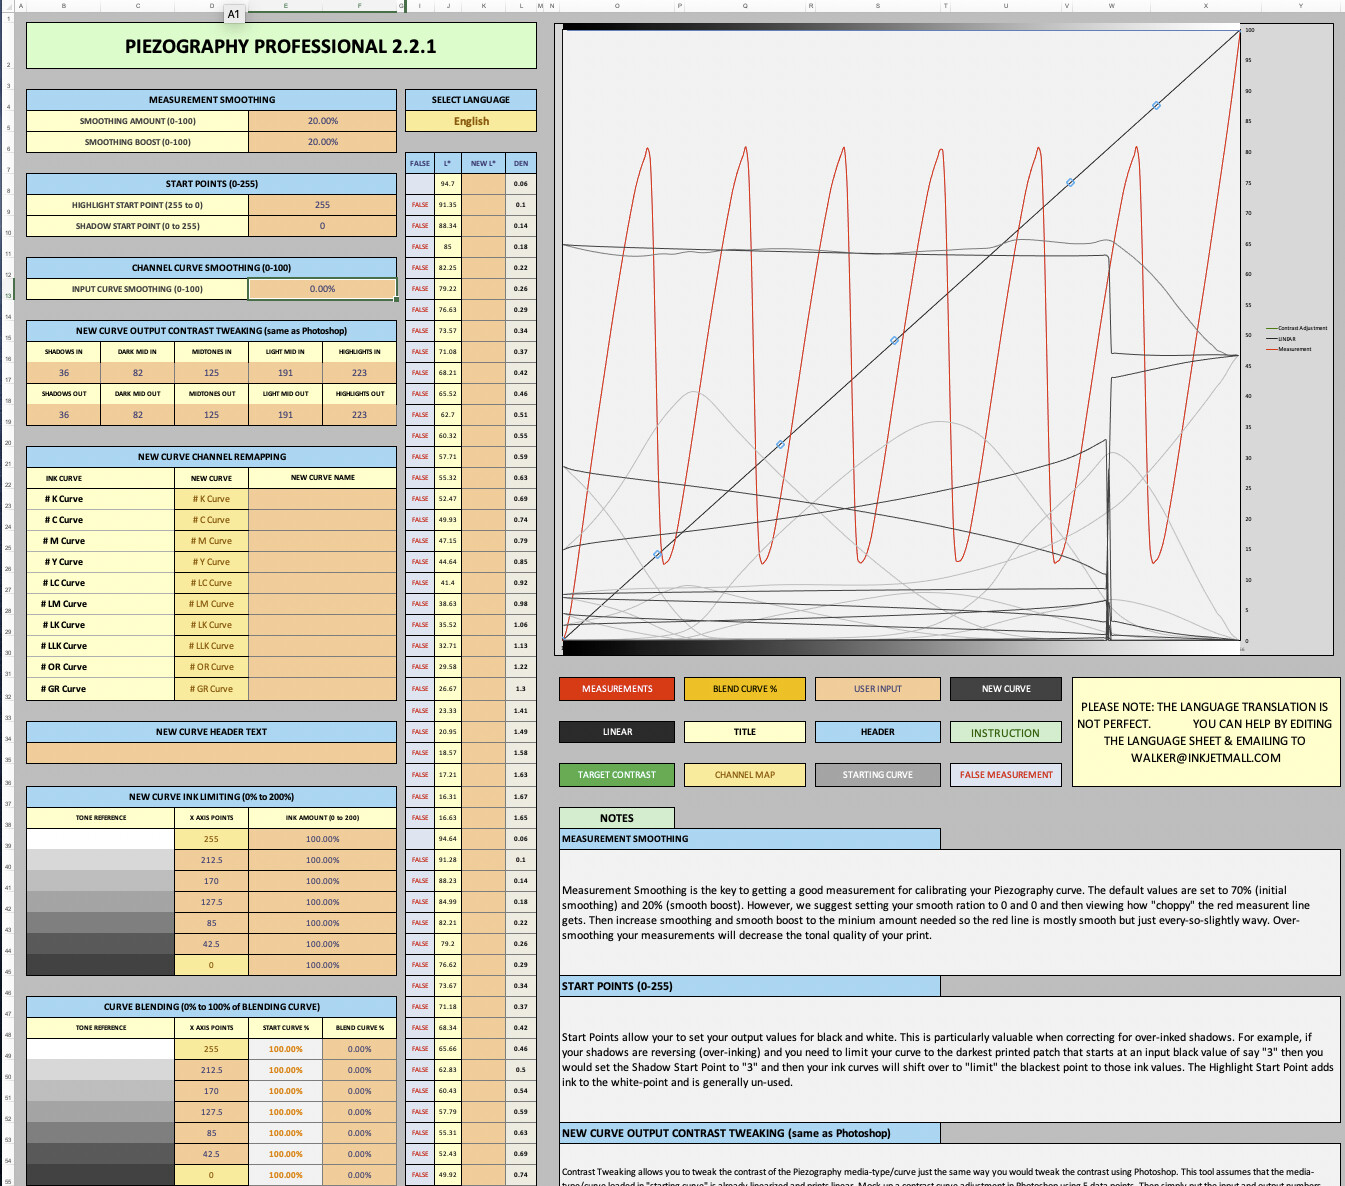Click the ink amount cell for X axis 212.5
The image size is (1345, 1186).
coord(322,860)
